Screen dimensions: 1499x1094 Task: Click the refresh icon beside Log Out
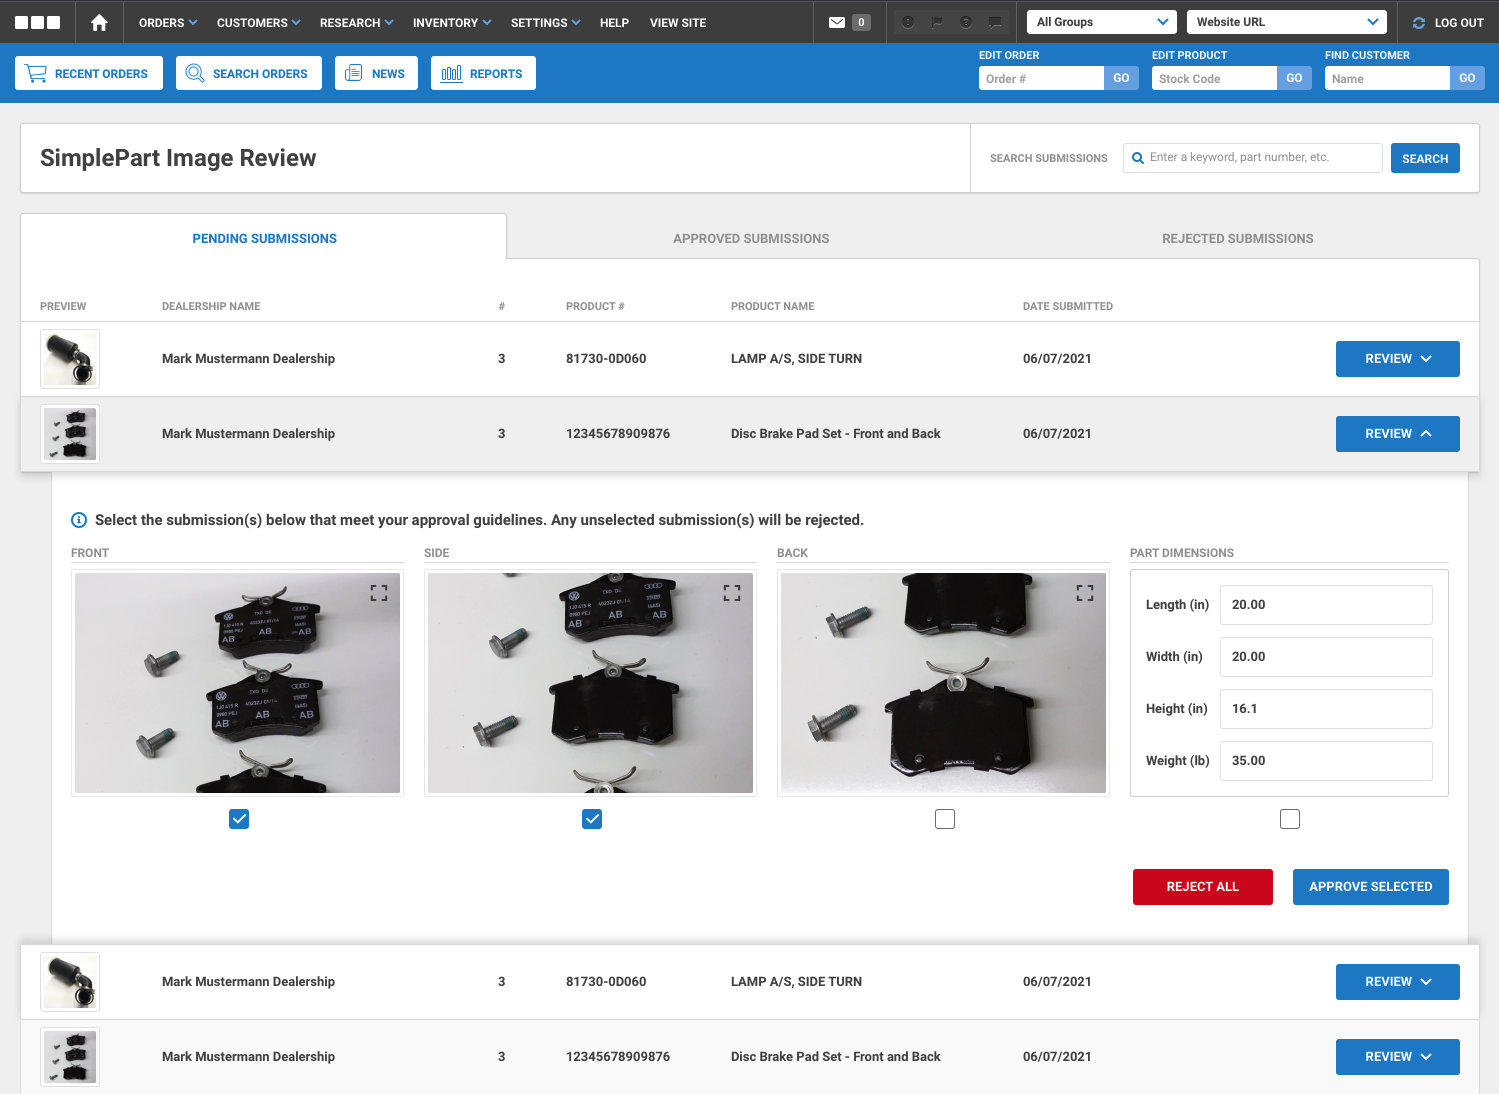(x=1418, y=23)
